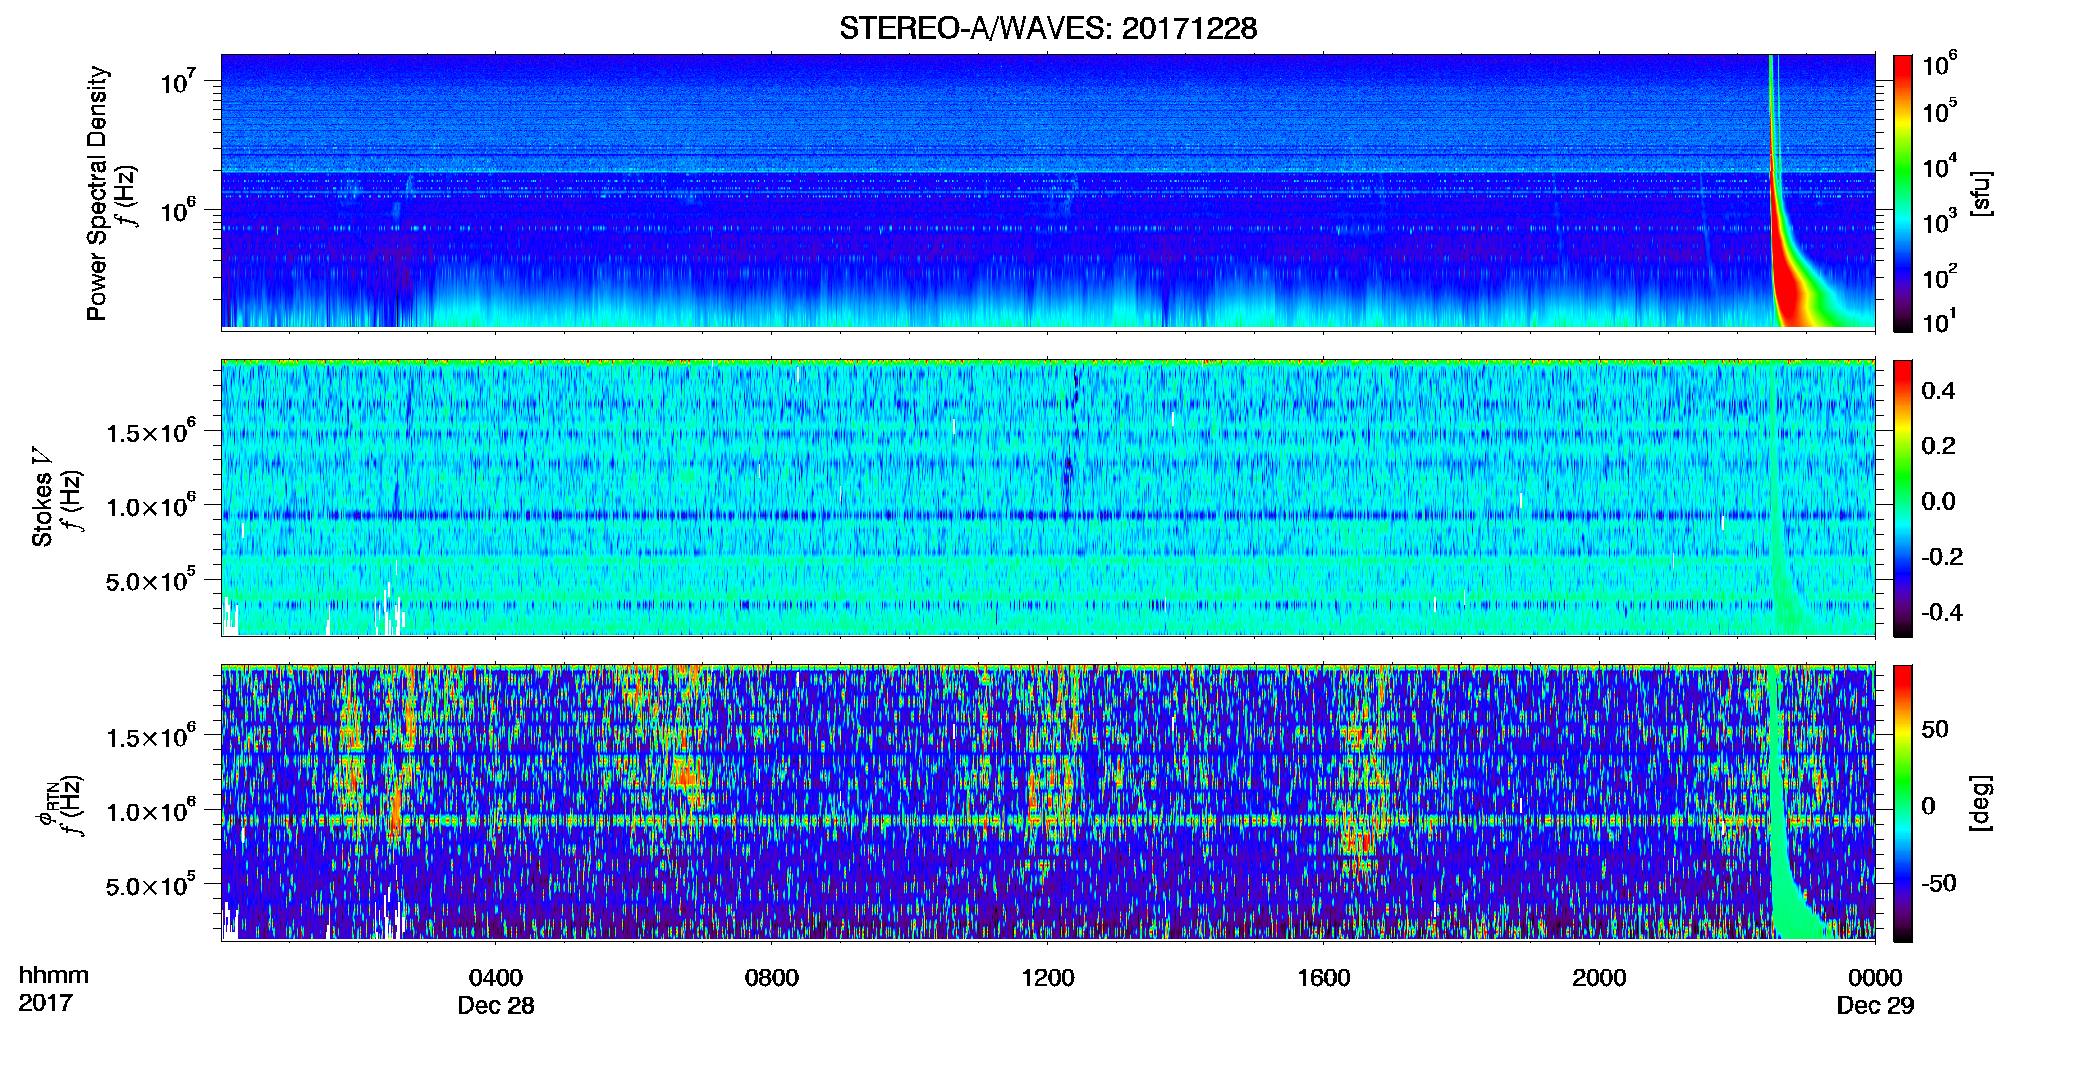Click 1.0×10^6 tick on φRTN panel
Image resolution: width=2096 pixels, height=1080 pixels.
click(150, 811)
